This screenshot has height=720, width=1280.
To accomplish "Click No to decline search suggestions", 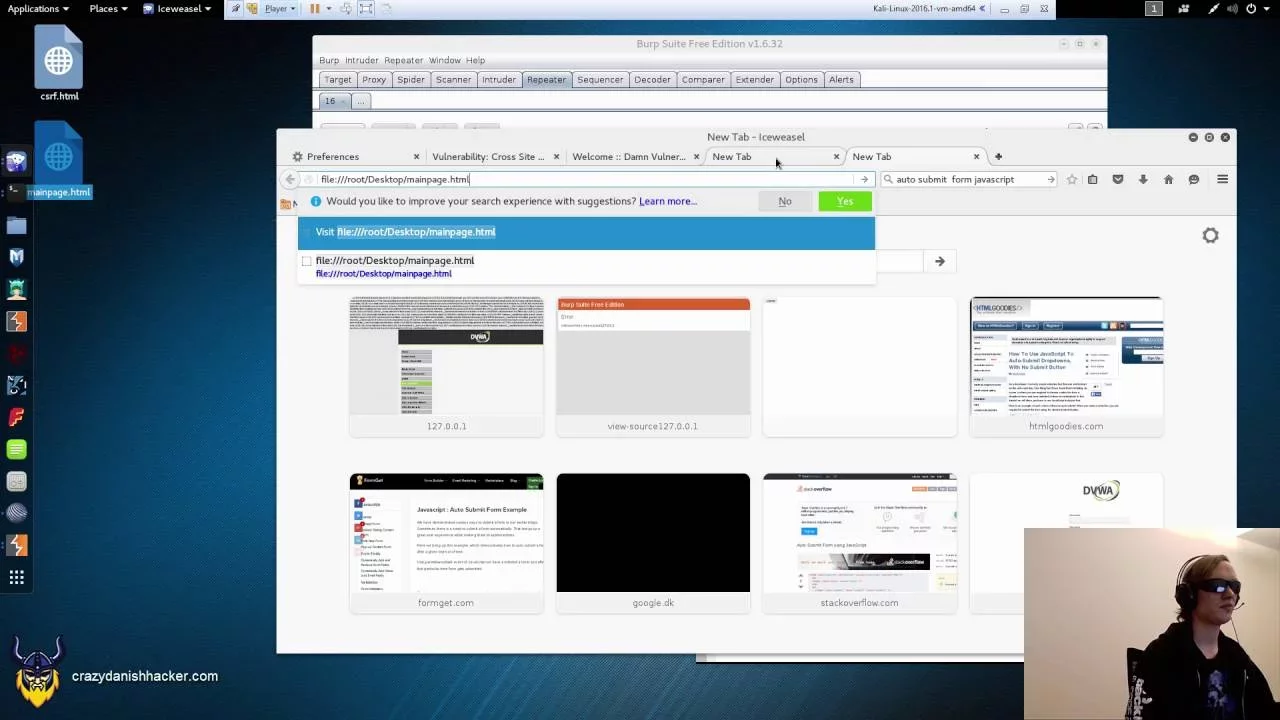I will tap(785, 202).
